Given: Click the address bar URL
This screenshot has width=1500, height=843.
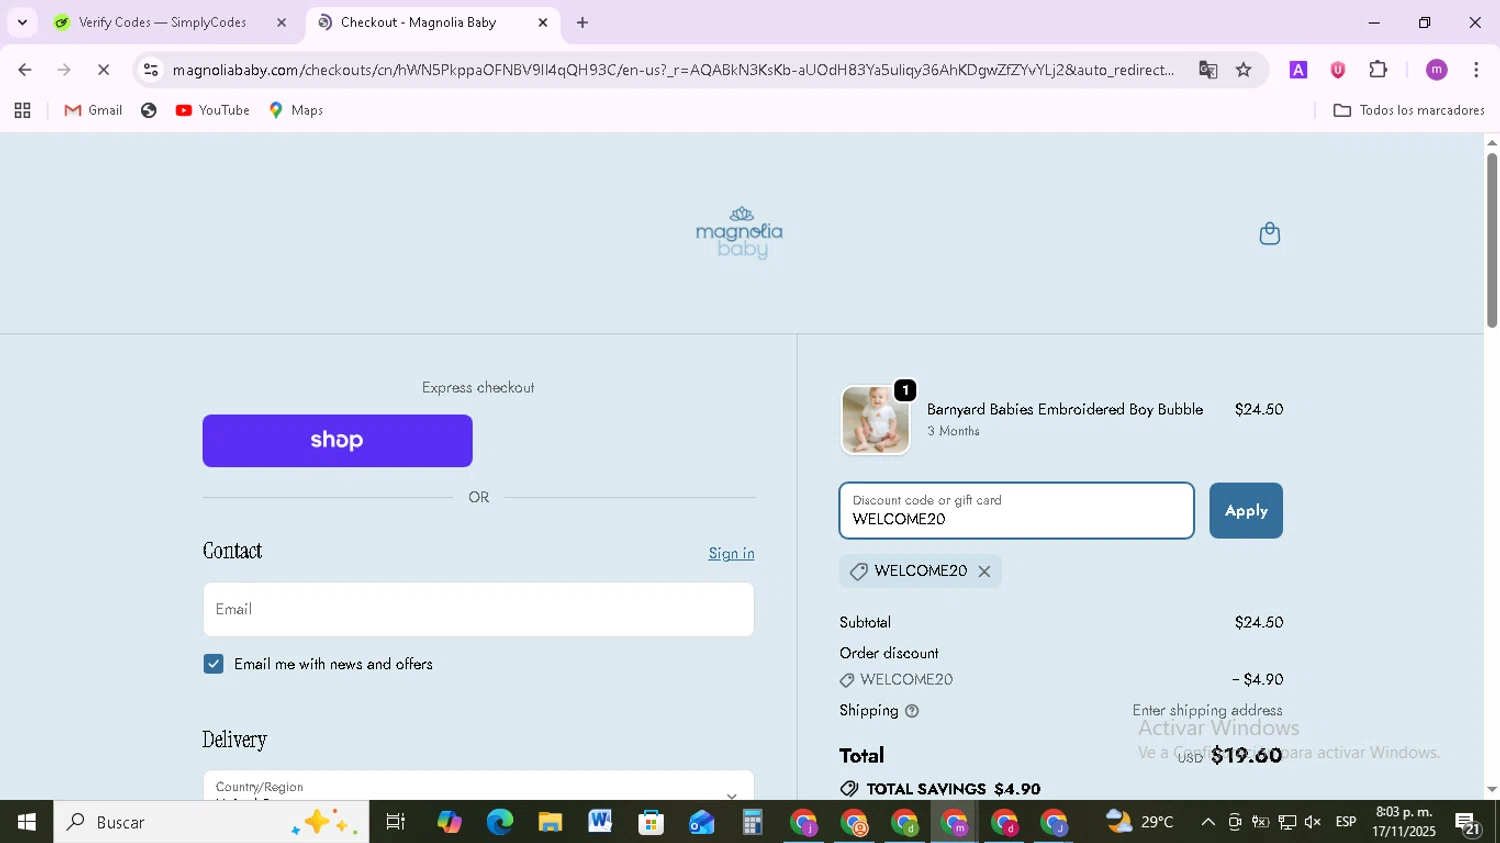Looking at the screenshot, I should tap(673, 70).
